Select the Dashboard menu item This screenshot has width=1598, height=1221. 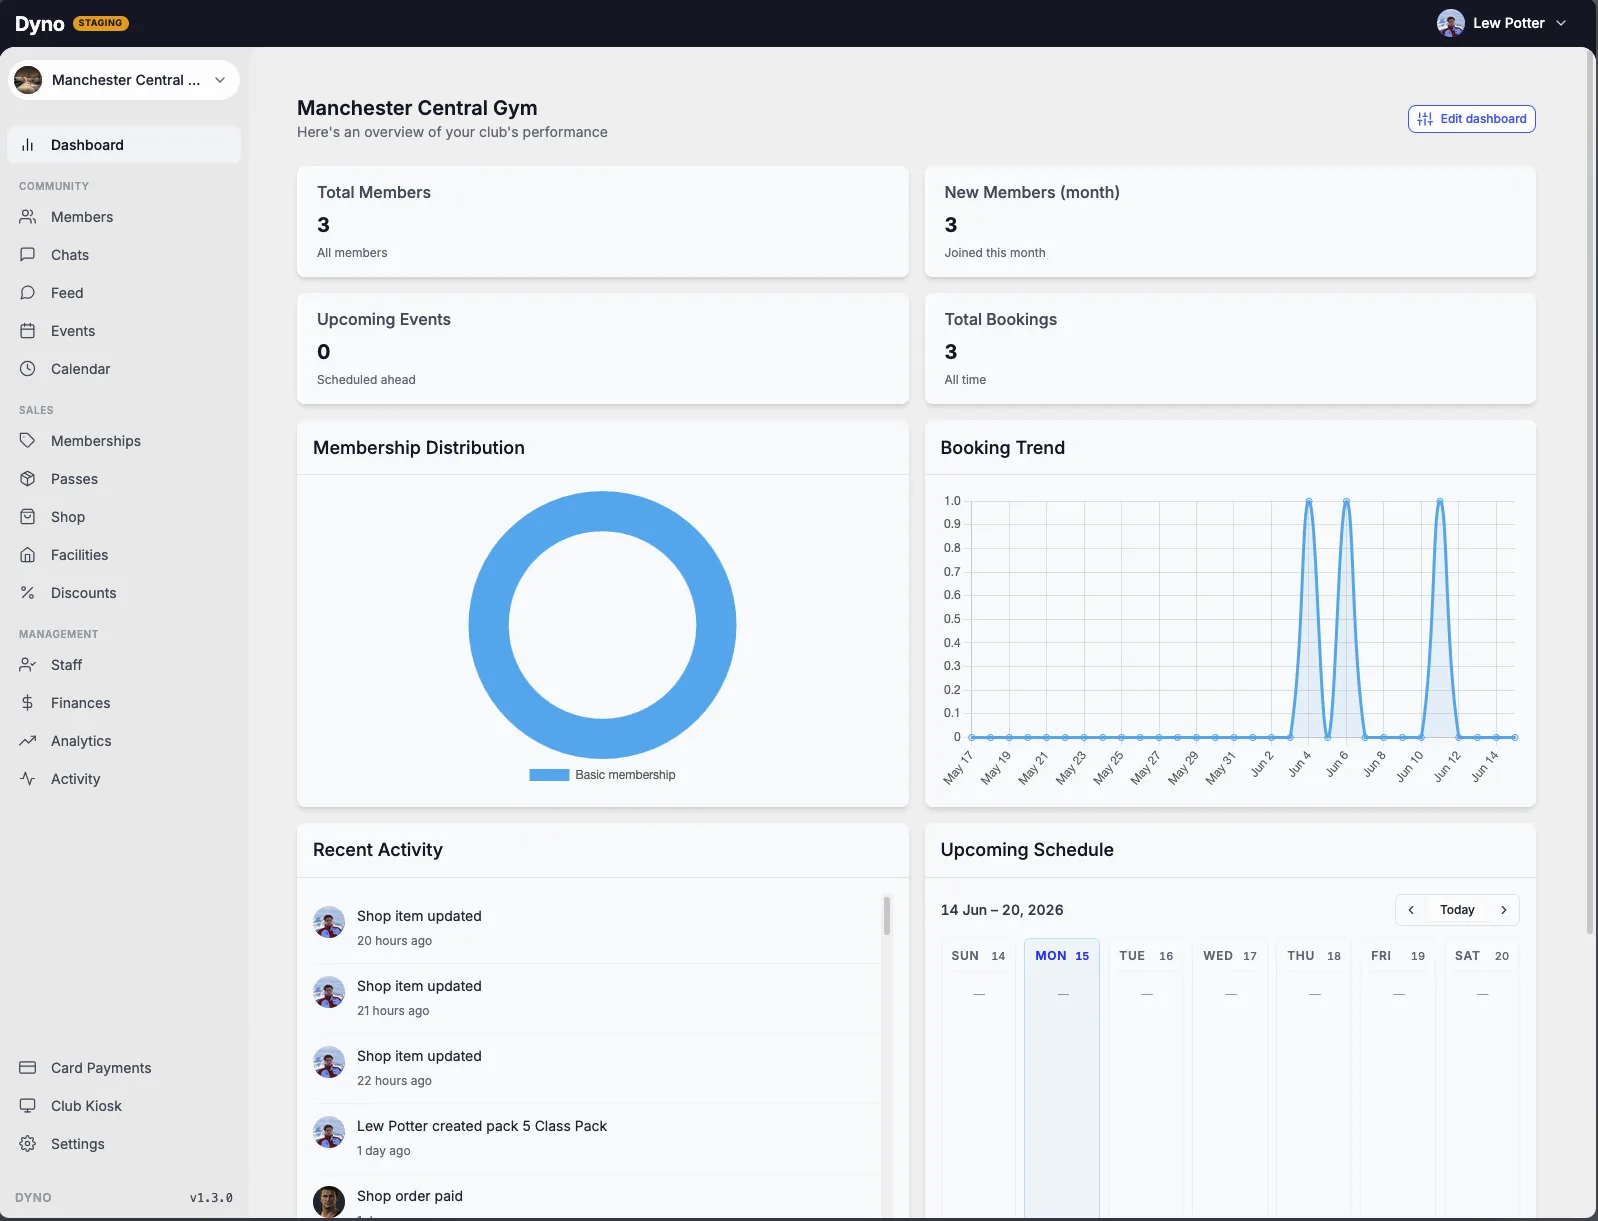[x=124, y=145]
